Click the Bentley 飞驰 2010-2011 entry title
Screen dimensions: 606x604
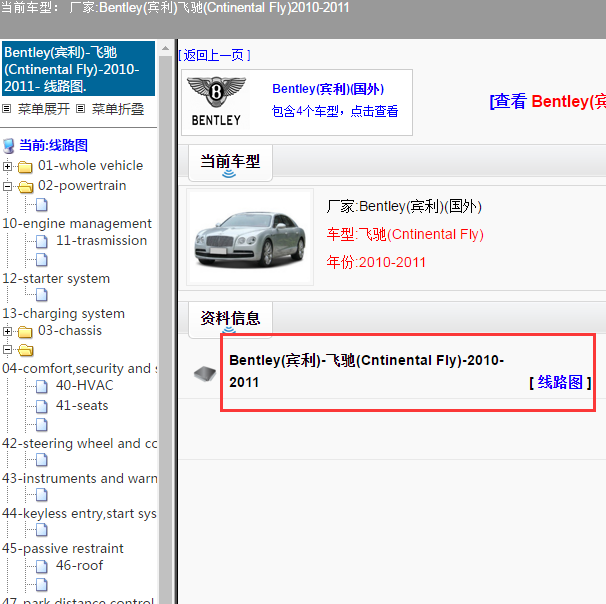click(x=366, y=371)
